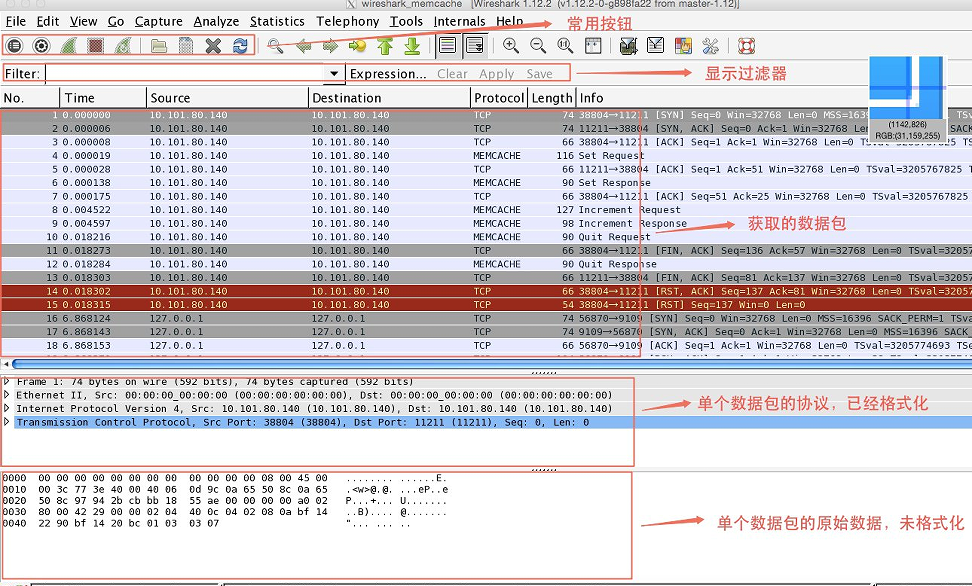Restart the current capture
This screenshot has width=972, height=586.
click(123, 46)
